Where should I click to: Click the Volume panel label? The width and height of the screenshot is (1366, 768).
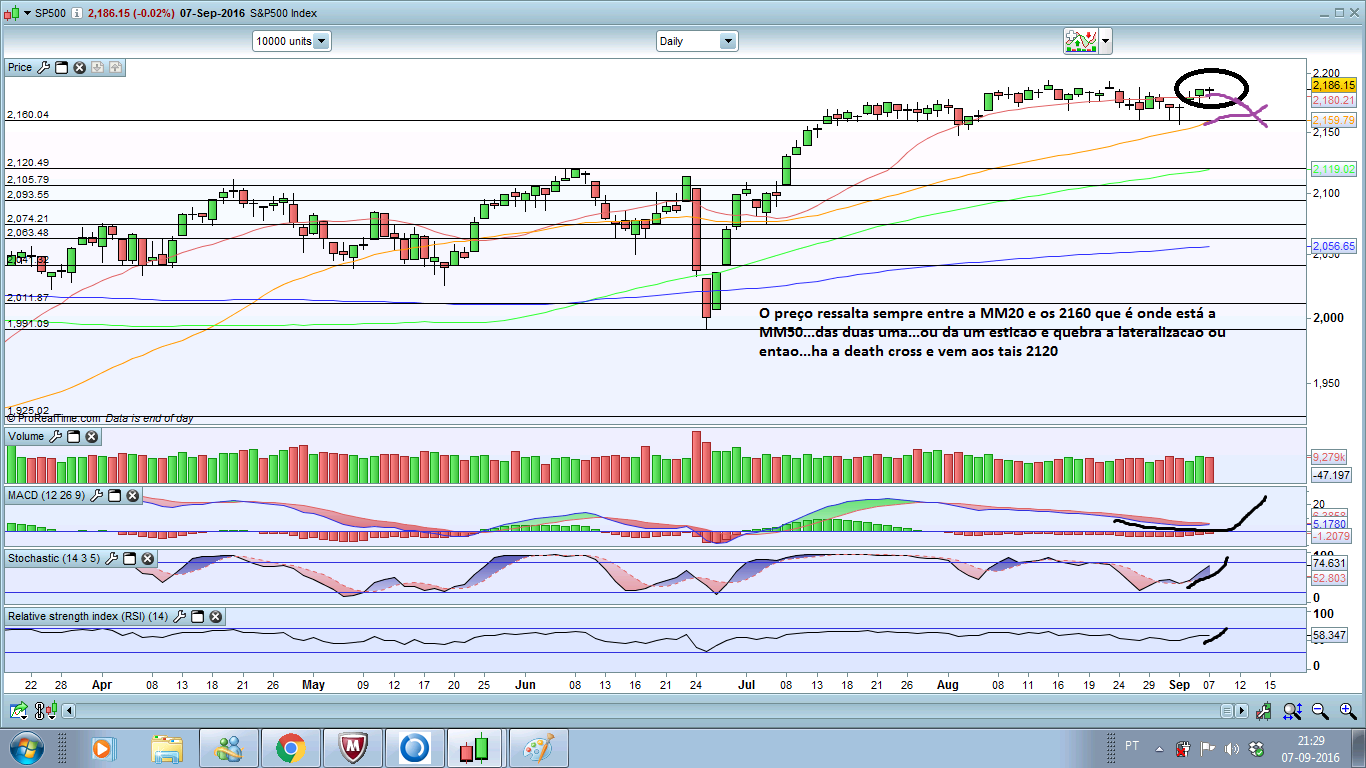pos(26,437)
